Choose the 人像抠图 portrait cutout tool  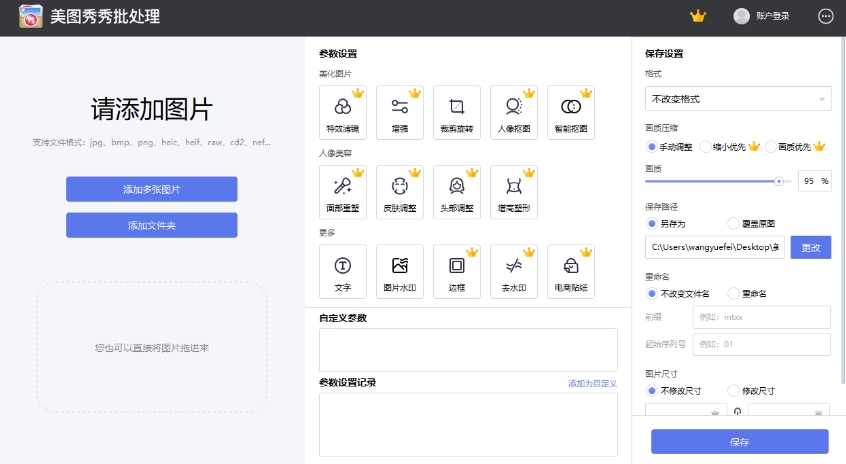(x=514, y=113)
